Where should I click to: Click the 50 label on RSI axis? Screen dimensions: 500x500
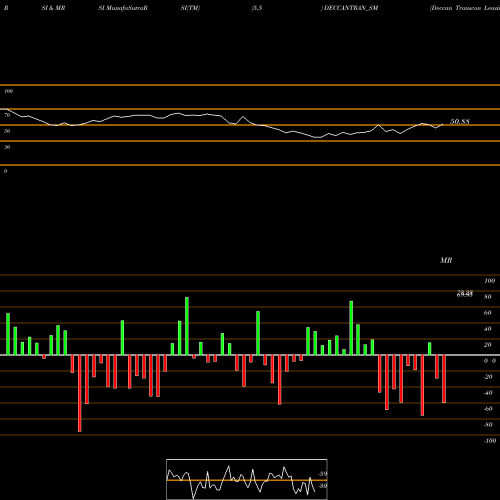coord(7,131)
